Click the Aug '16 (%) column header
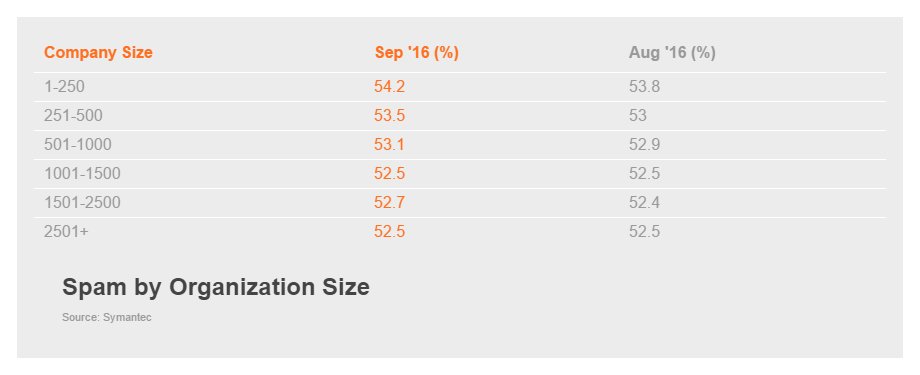Image resolution: width=920 pixels, height=375 pixels. click(x=672, y=53)
